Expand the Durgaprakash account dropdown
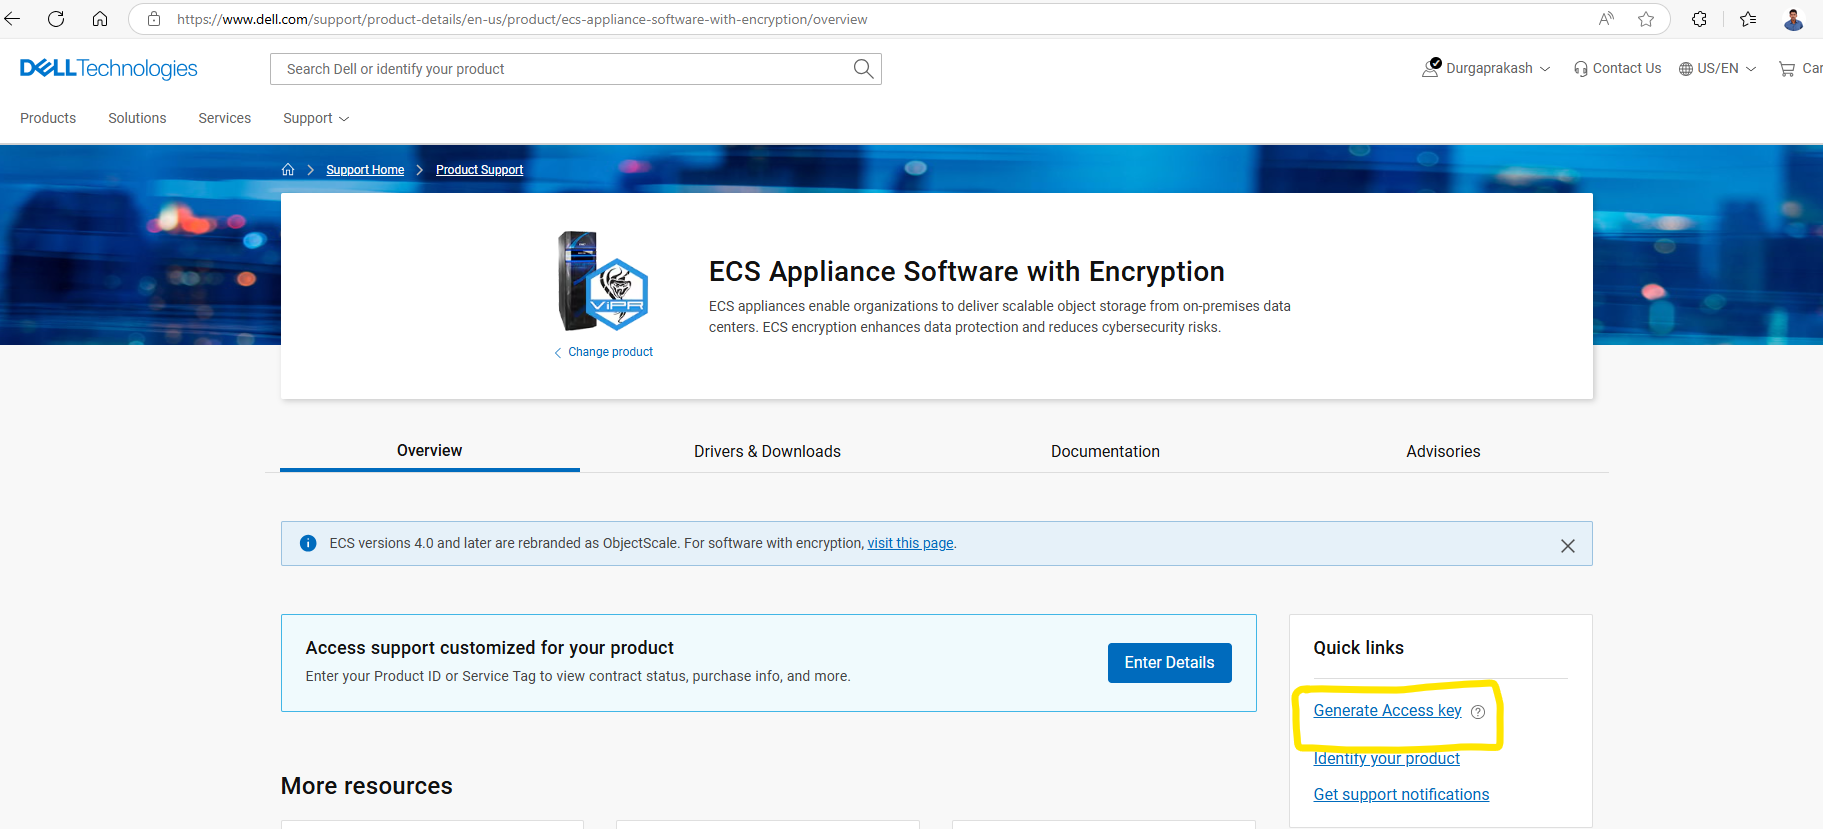Screen dimensions: 1823x829 (1487, 69)
